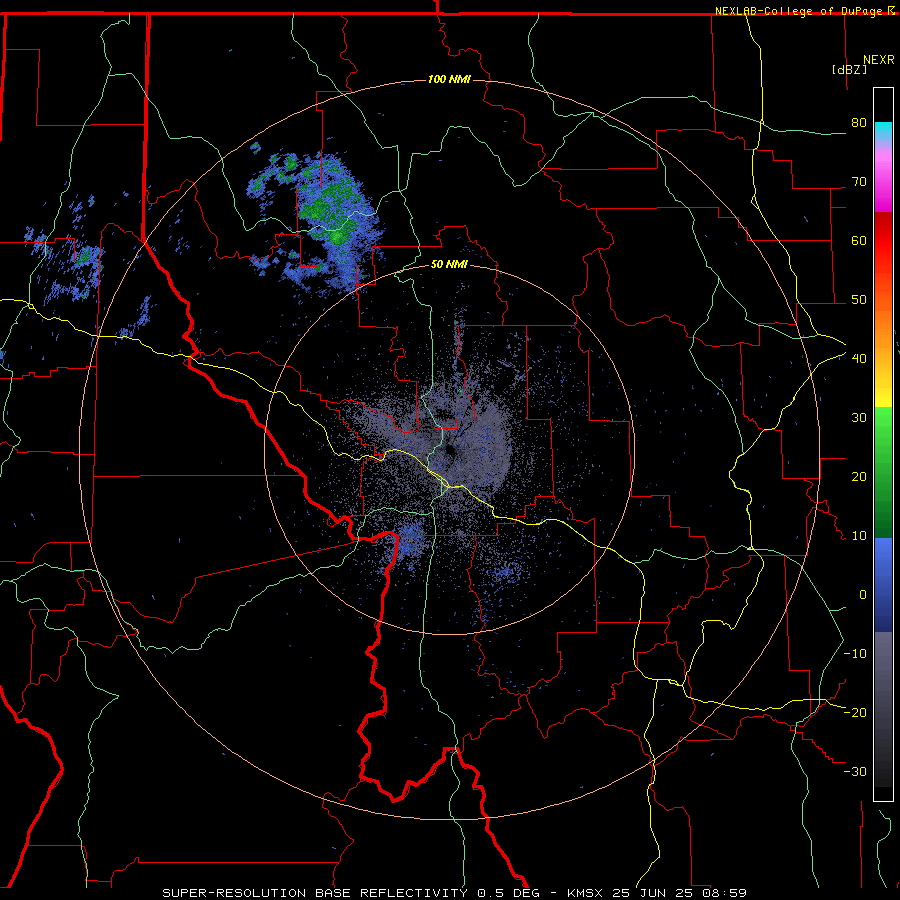
Task: Click the [dBZ] units label
Action: 849,69
